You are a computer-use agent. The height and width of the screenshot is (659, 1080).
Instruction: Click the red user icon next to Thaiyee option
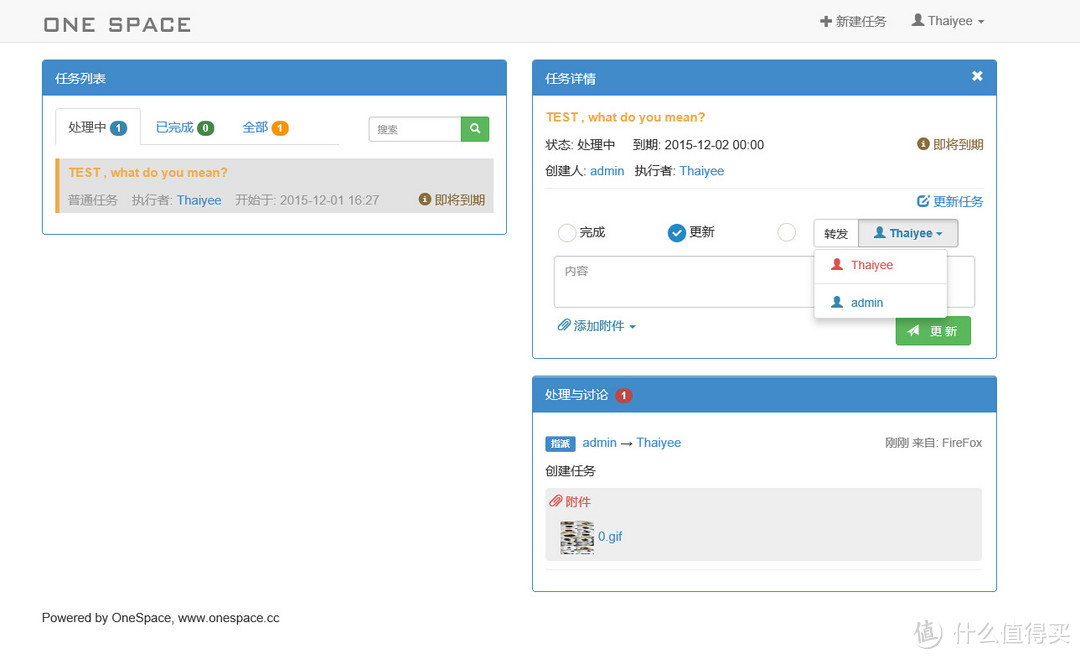coord(837,264)
